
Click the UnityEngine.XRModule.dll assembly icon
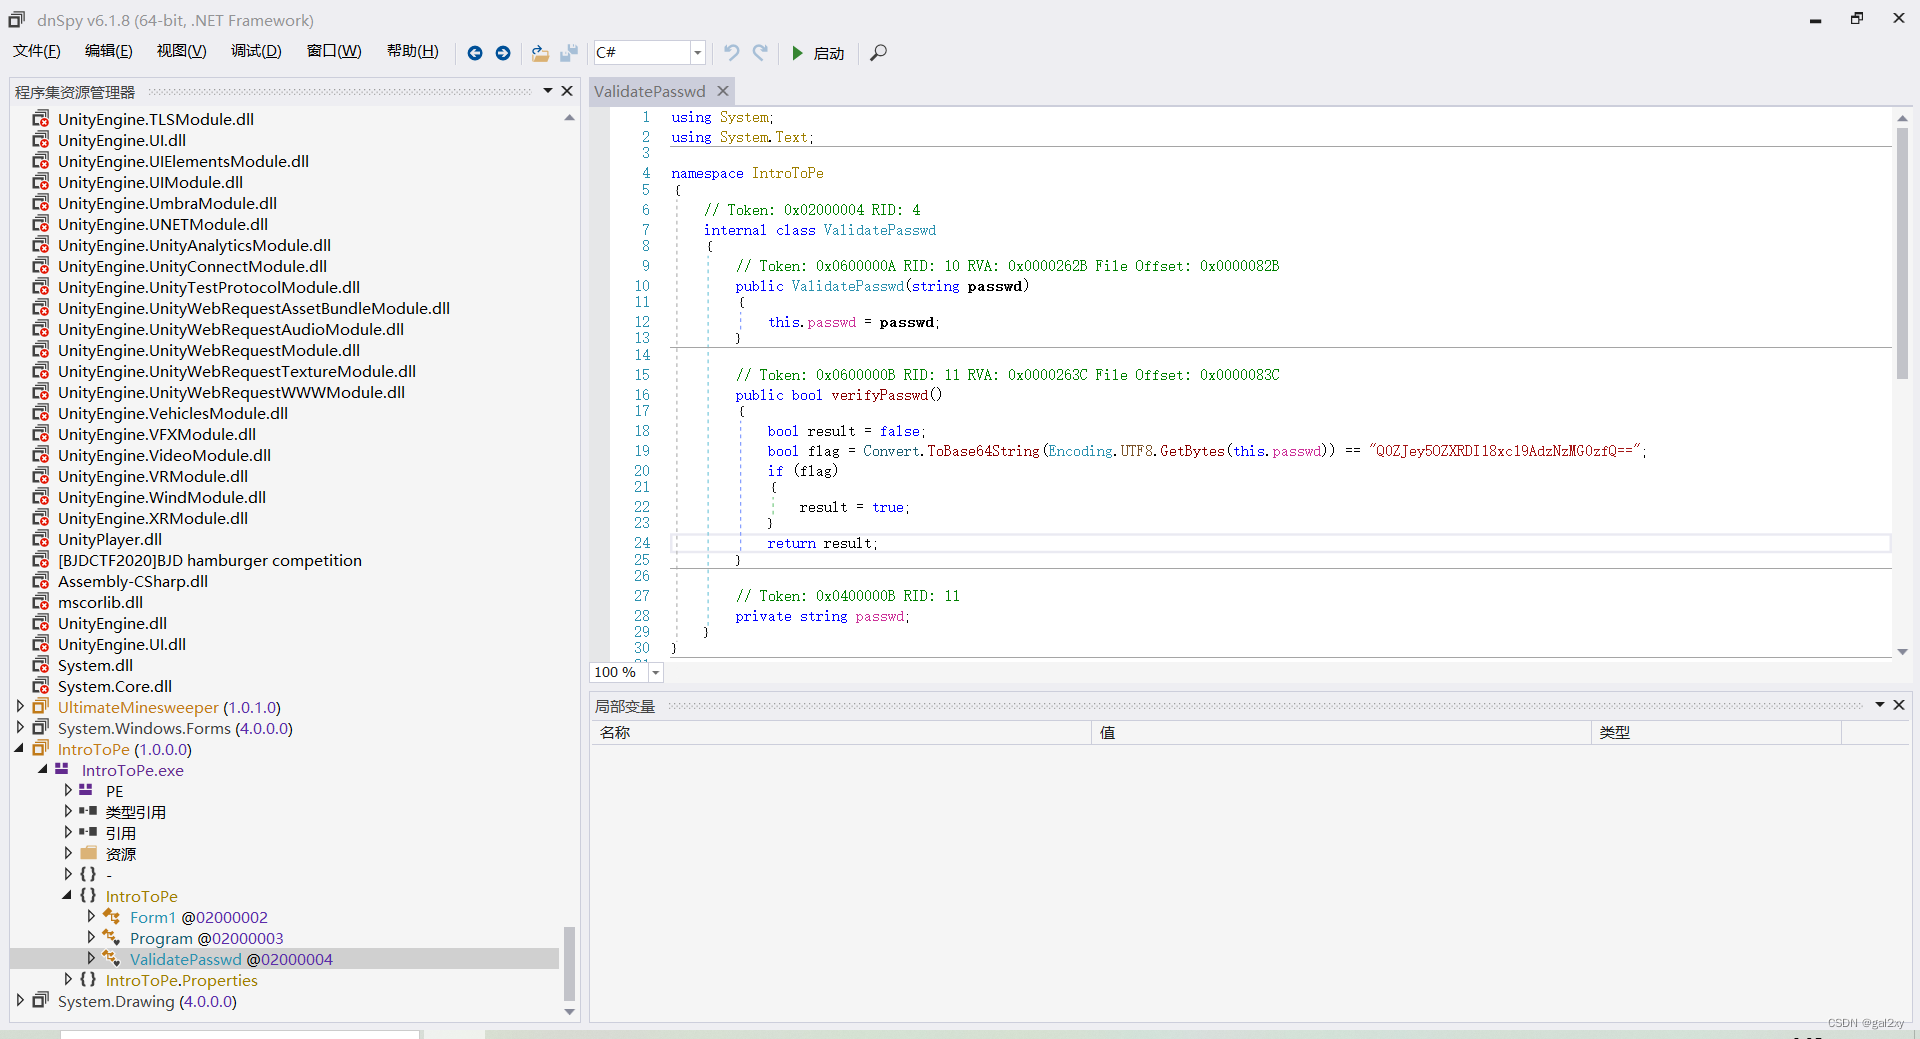tap(41, 518)
